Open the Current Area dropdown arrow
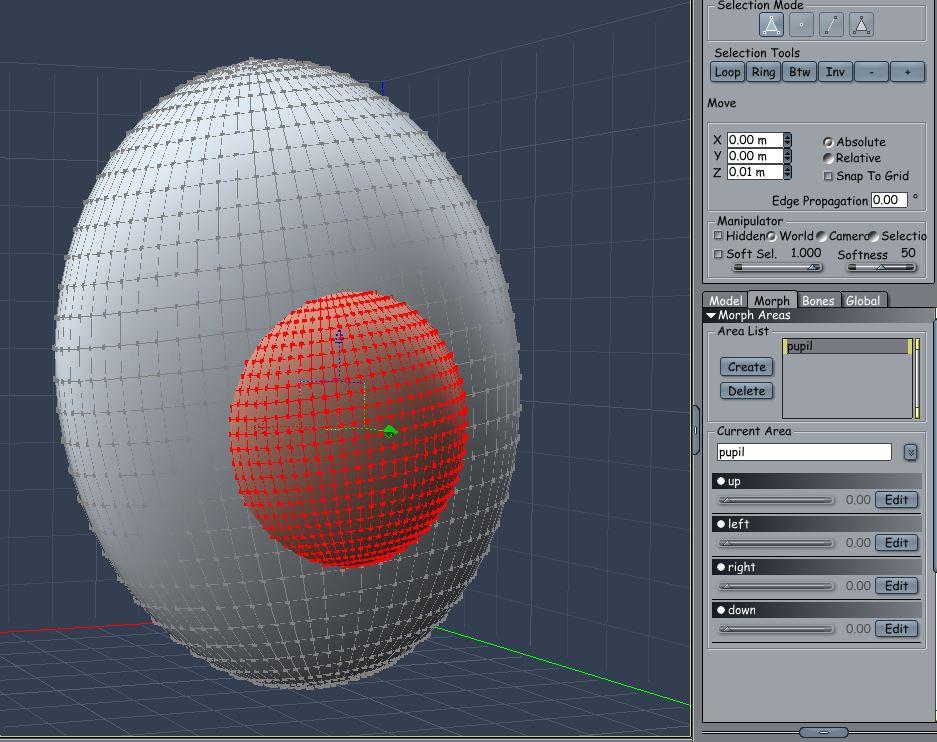This screenshot has width=937, height=742. pyautogui.click(x=910, y=452)
